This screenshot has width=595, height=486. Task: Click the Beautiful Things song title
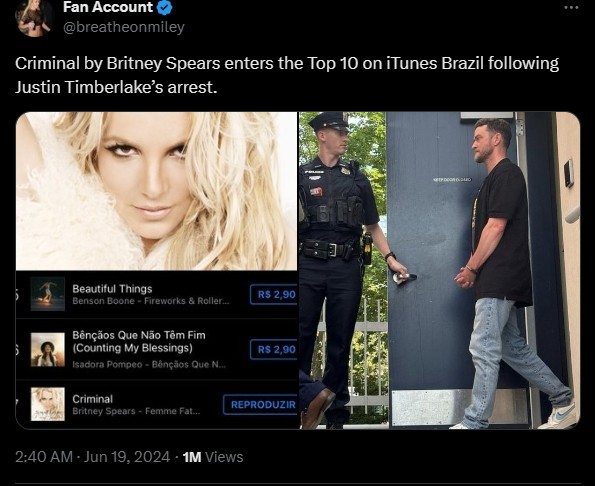pos(112,289)
